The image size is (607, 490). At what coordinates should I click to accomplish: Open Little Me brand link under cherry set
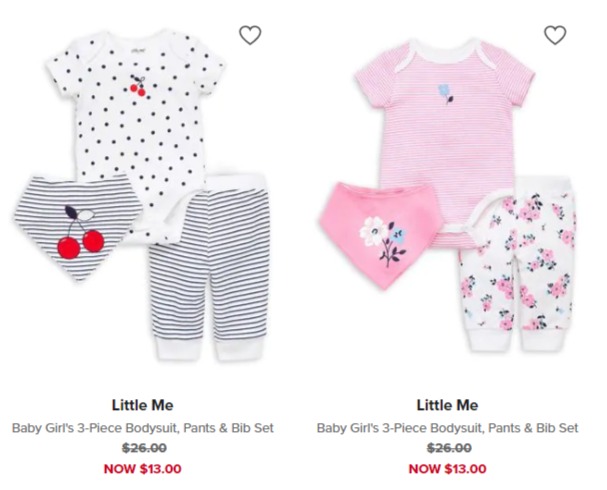pos(142,405)
